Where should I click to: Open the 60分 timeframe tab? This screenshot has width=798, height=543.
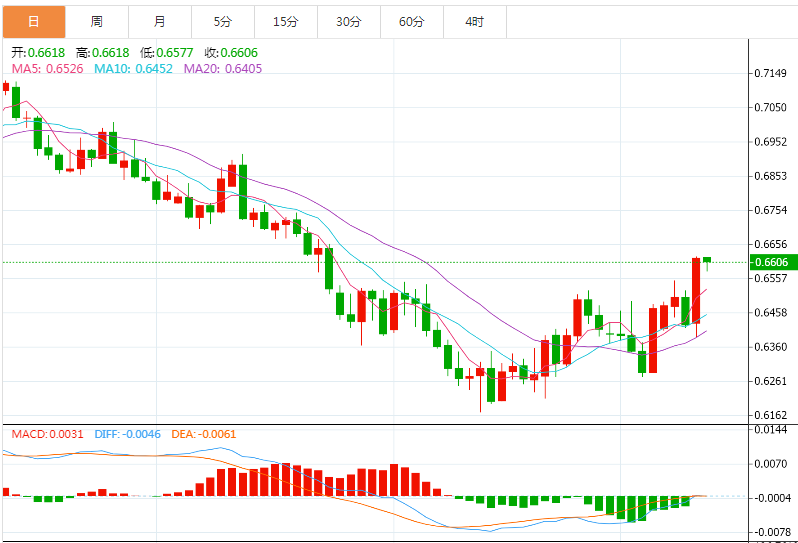412,22
